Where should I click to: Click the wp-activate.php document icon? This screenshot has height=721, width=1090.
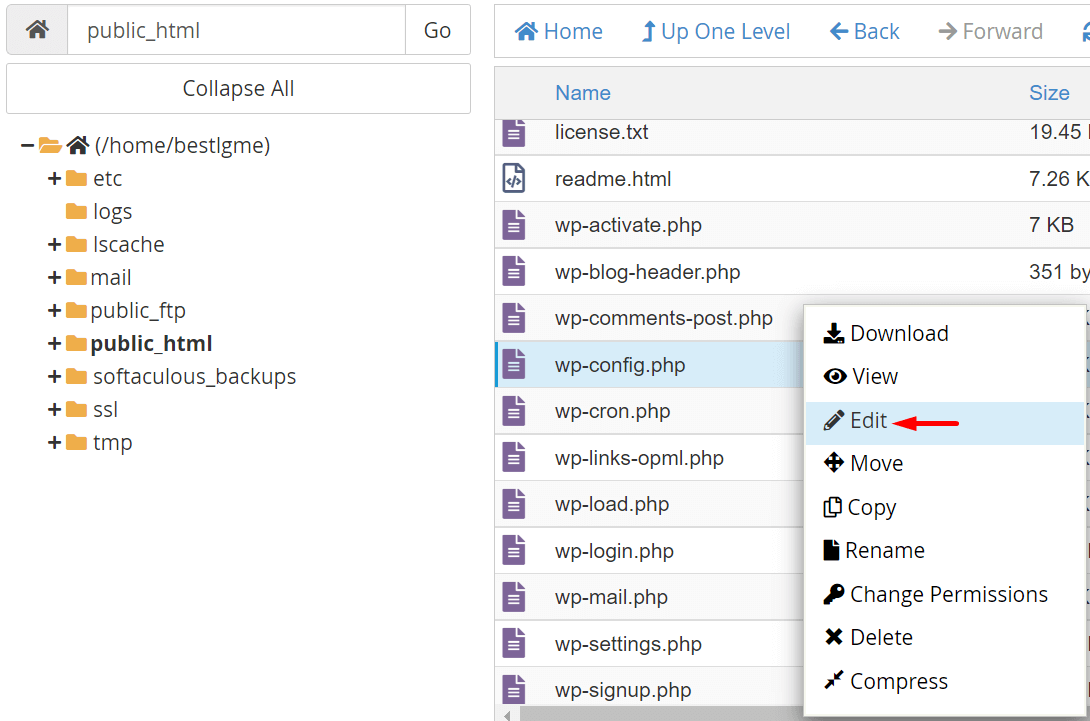(513, 225)
